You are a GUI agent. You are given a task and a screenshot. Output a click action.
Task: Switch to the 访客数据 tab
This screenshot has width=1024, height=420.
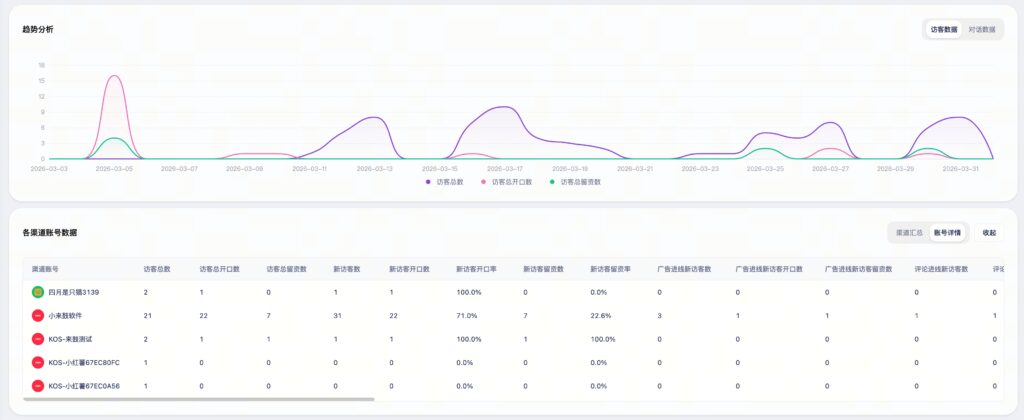[943, 30]
